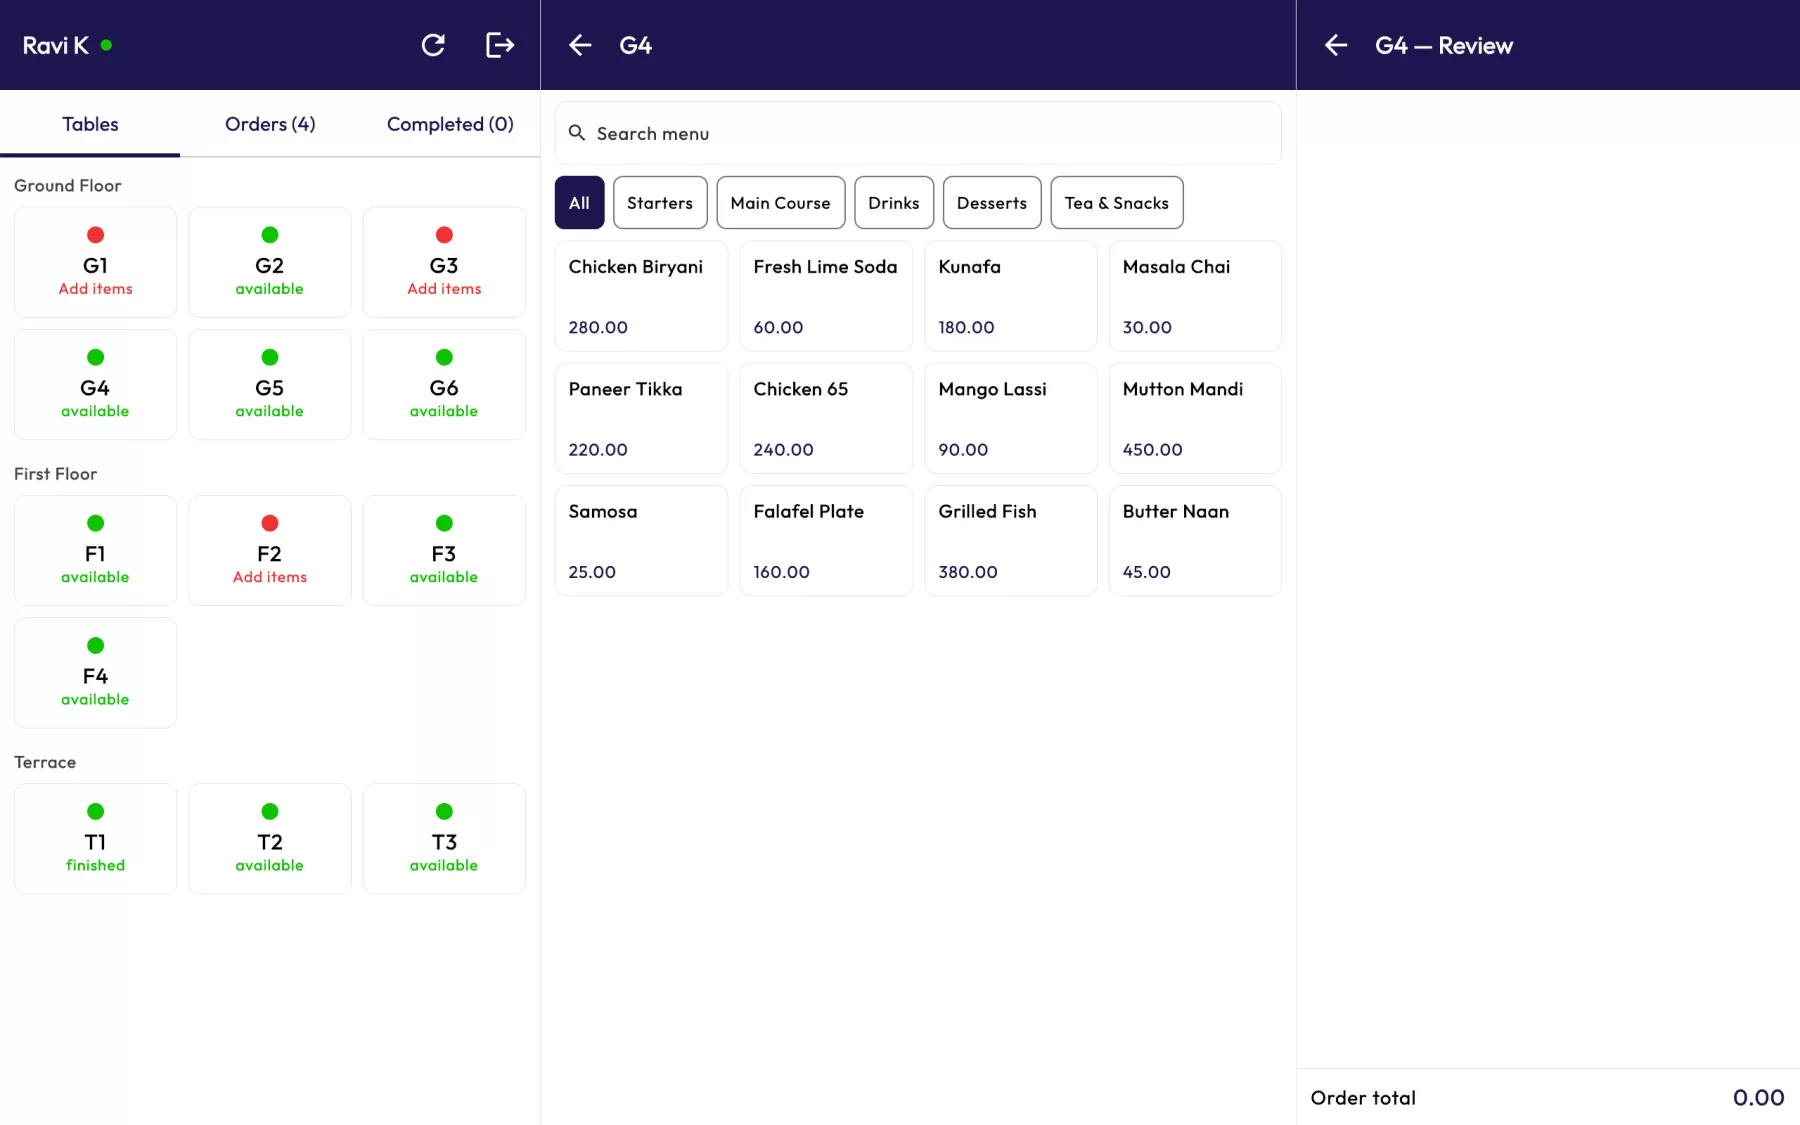Select table F1
The height and width of the screenshot is (1125, 1800).
[95, 550]
